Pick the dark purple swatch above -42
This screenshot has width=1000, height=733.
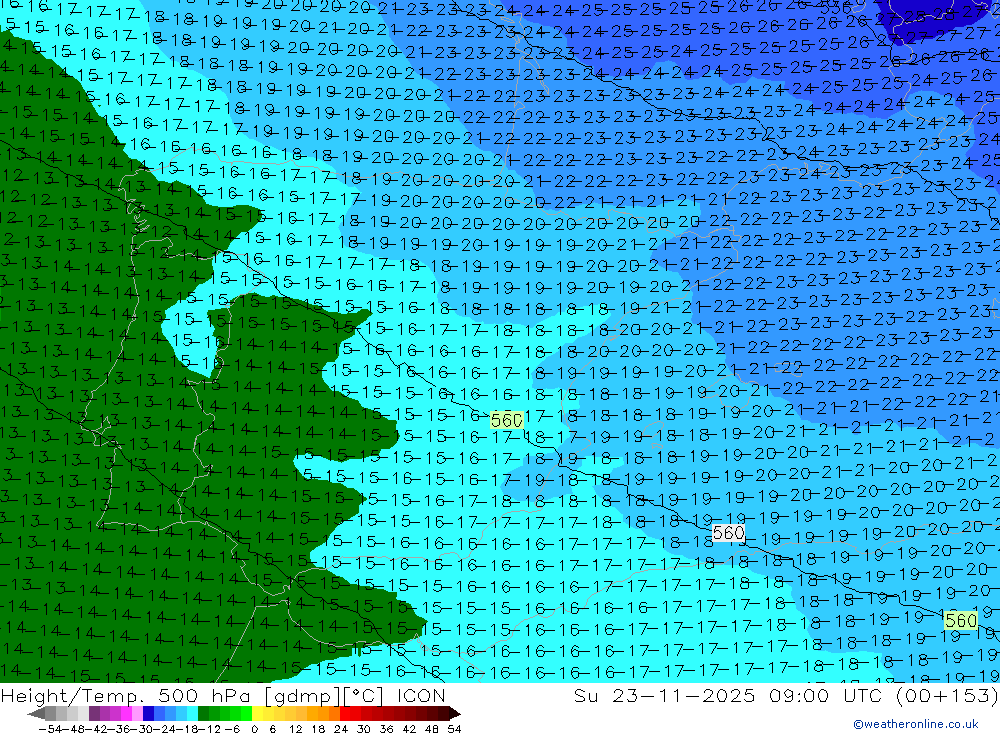tap(94, 713)
